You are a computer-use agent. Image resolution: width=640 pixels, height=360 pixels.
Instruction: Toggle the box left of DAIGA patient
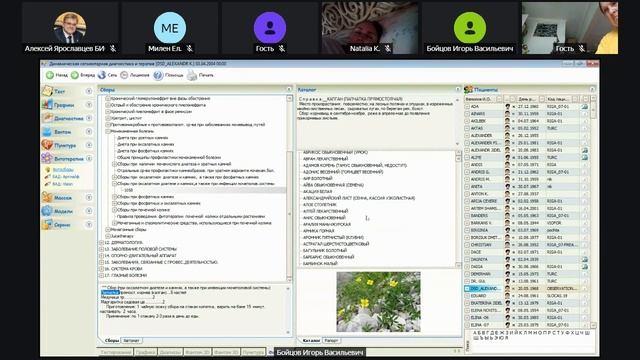[467, 267]
